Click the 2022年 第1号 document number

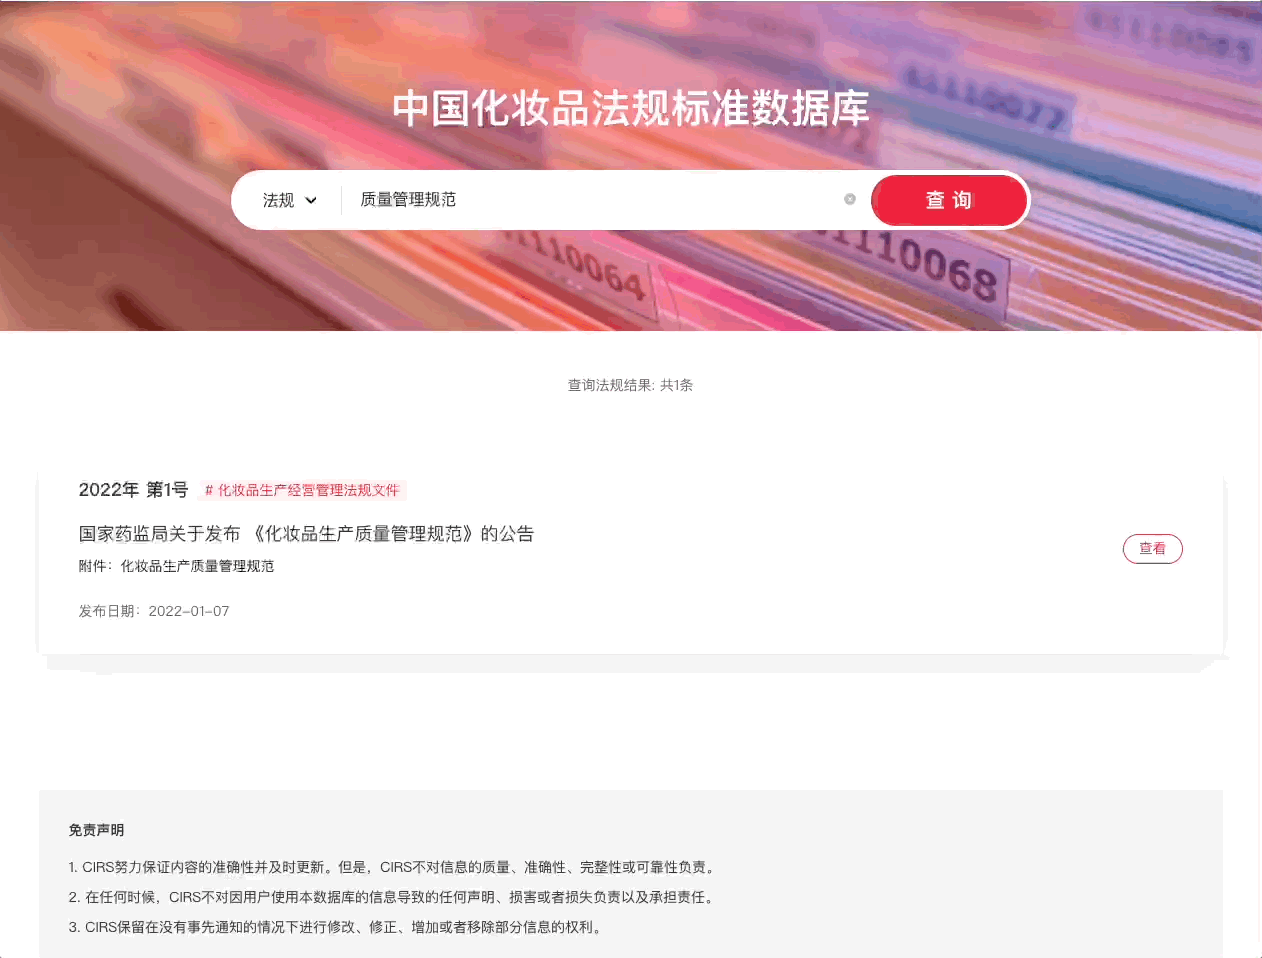[133, 490]
